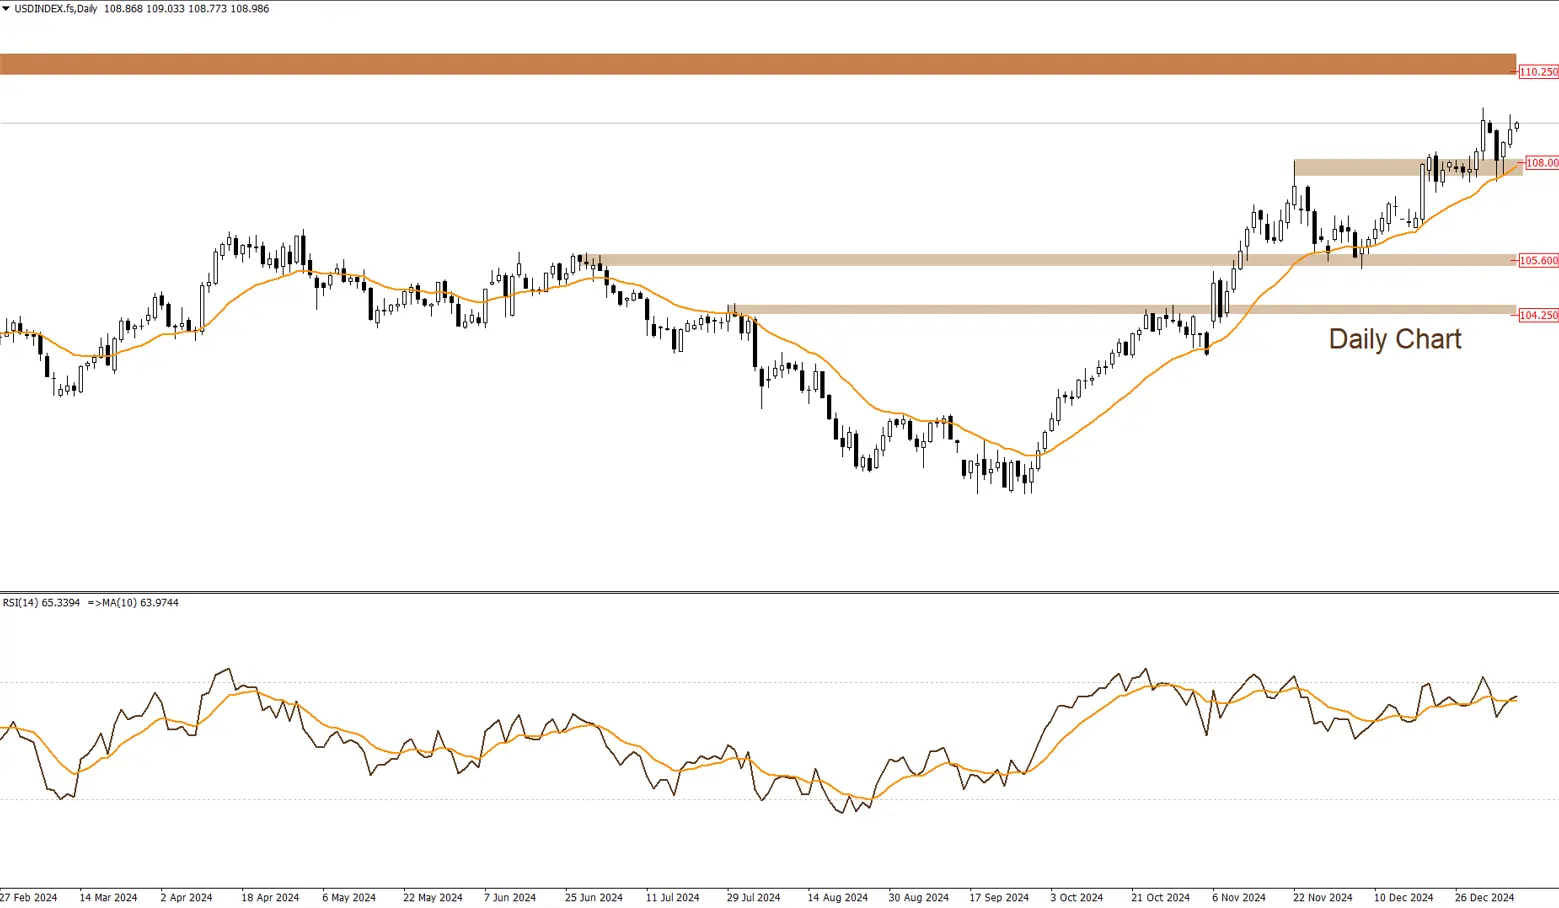
Task: Click the 29 Jul 2024 date label
Action: pyautogui.click(x=754, y=897)
